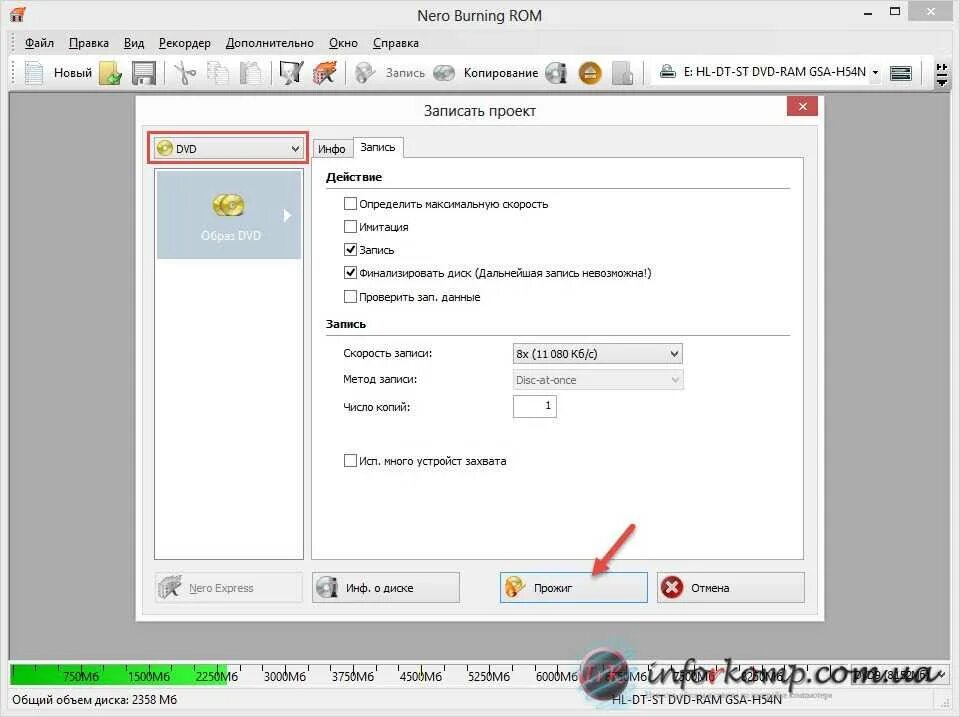Switch to the Инфо tab
This screenshot has height=717, width=960.
click(332, 149)
